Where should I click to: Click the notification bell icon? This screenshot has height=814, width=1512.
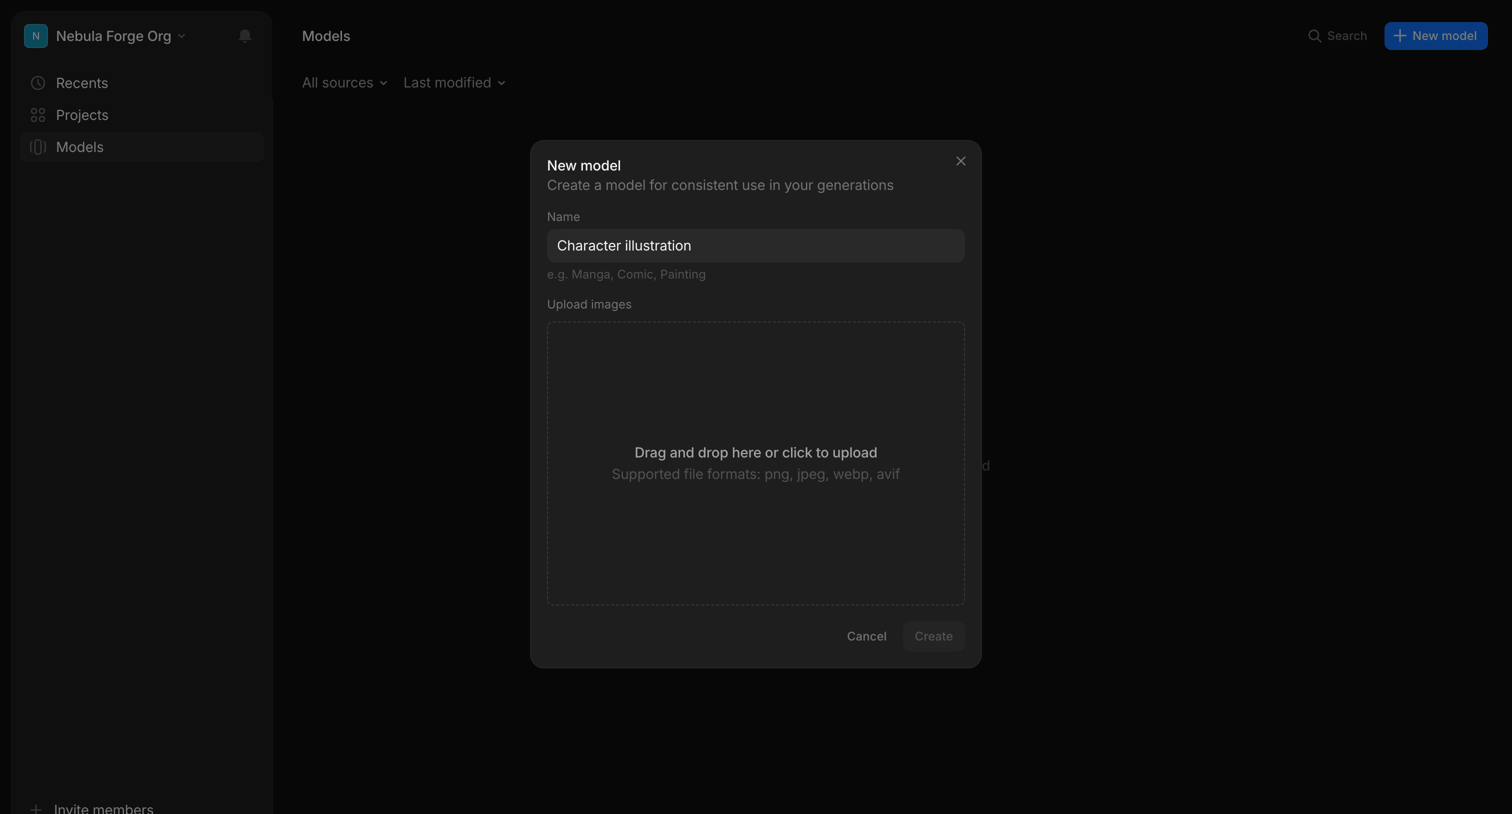[245, 36]
